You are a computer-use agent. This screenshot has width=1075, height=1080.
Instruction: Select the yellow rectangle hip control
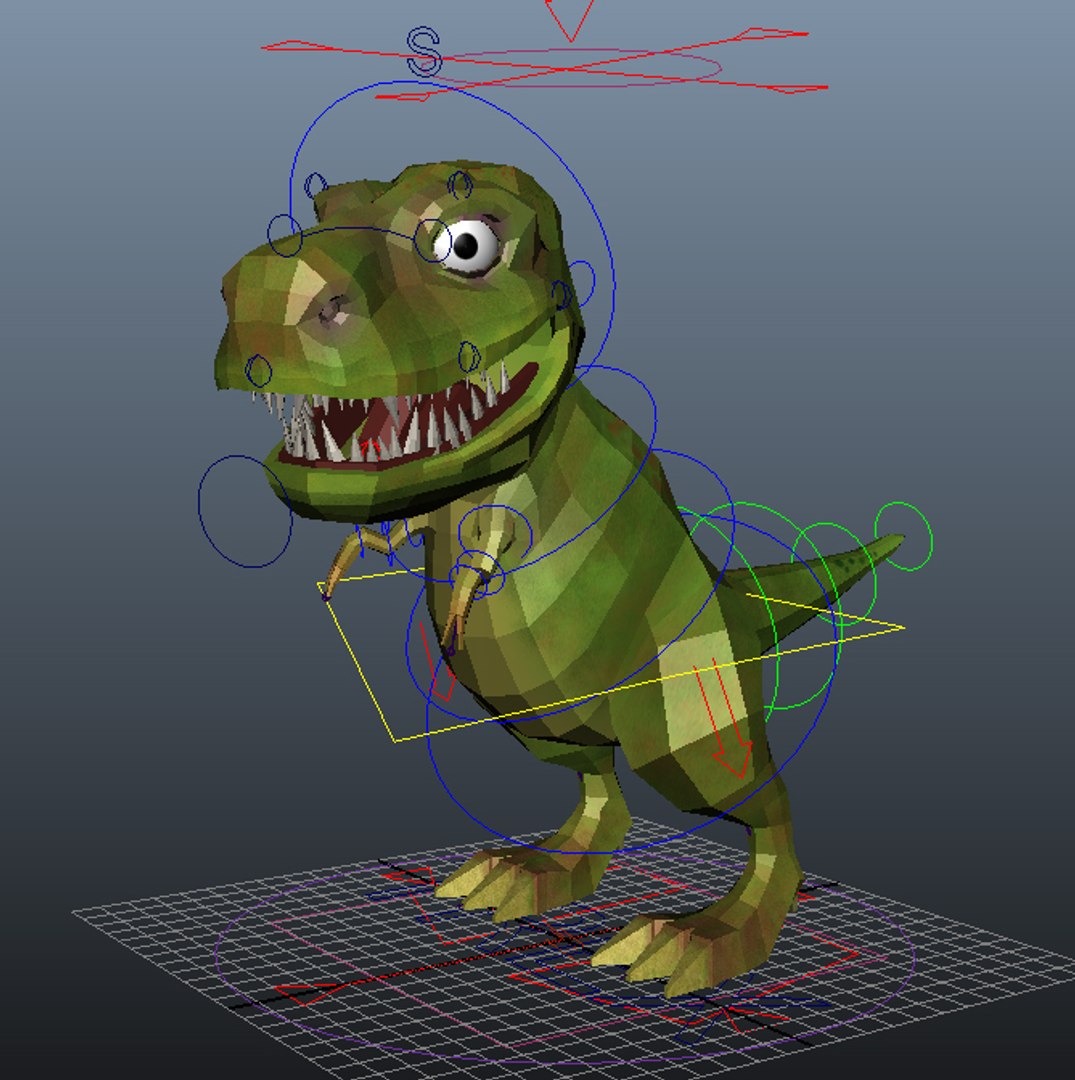pos(610,654)
